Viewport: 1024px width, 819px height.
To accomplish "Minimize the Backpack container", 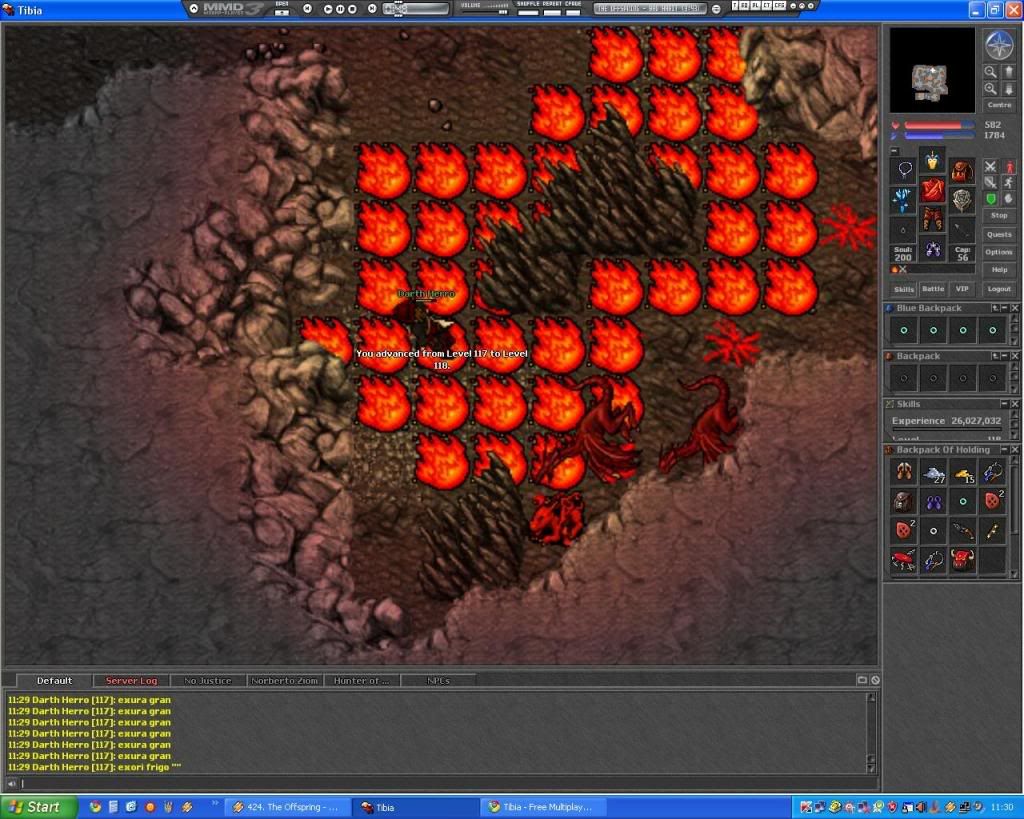I will tap(1005, 356).
